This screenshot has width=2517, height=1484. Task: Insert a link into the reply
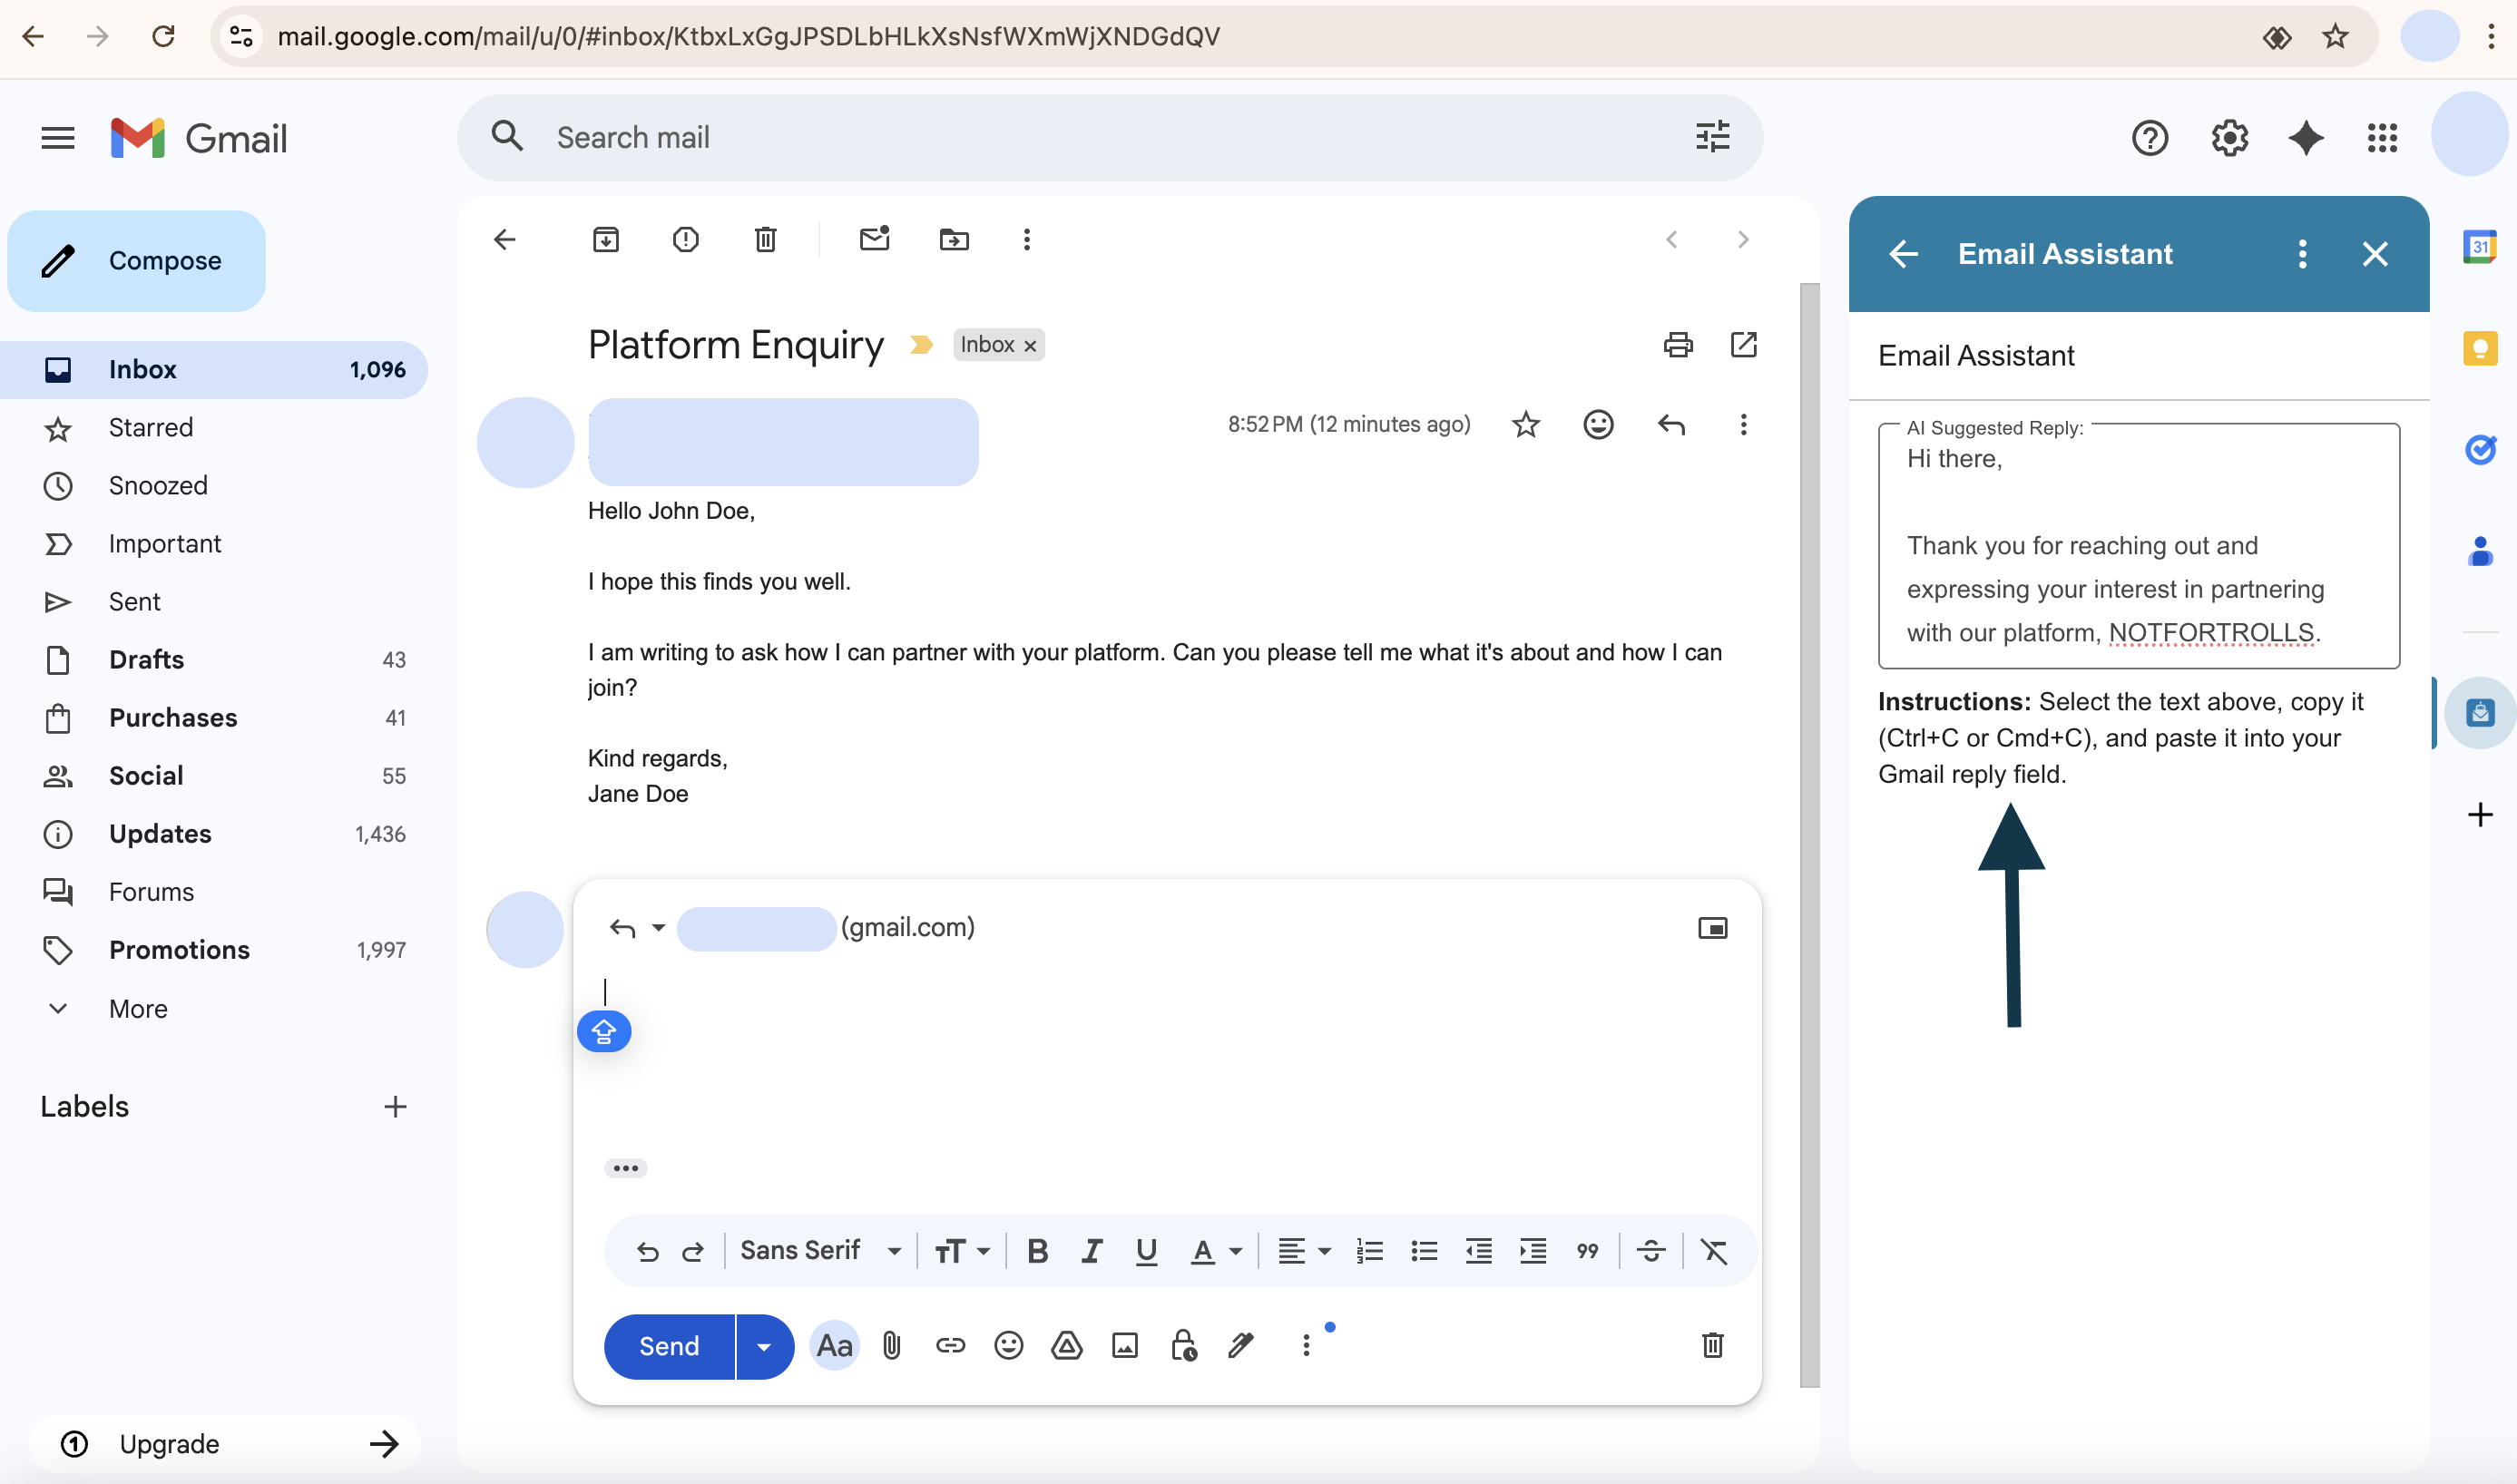click(950, 1345)
